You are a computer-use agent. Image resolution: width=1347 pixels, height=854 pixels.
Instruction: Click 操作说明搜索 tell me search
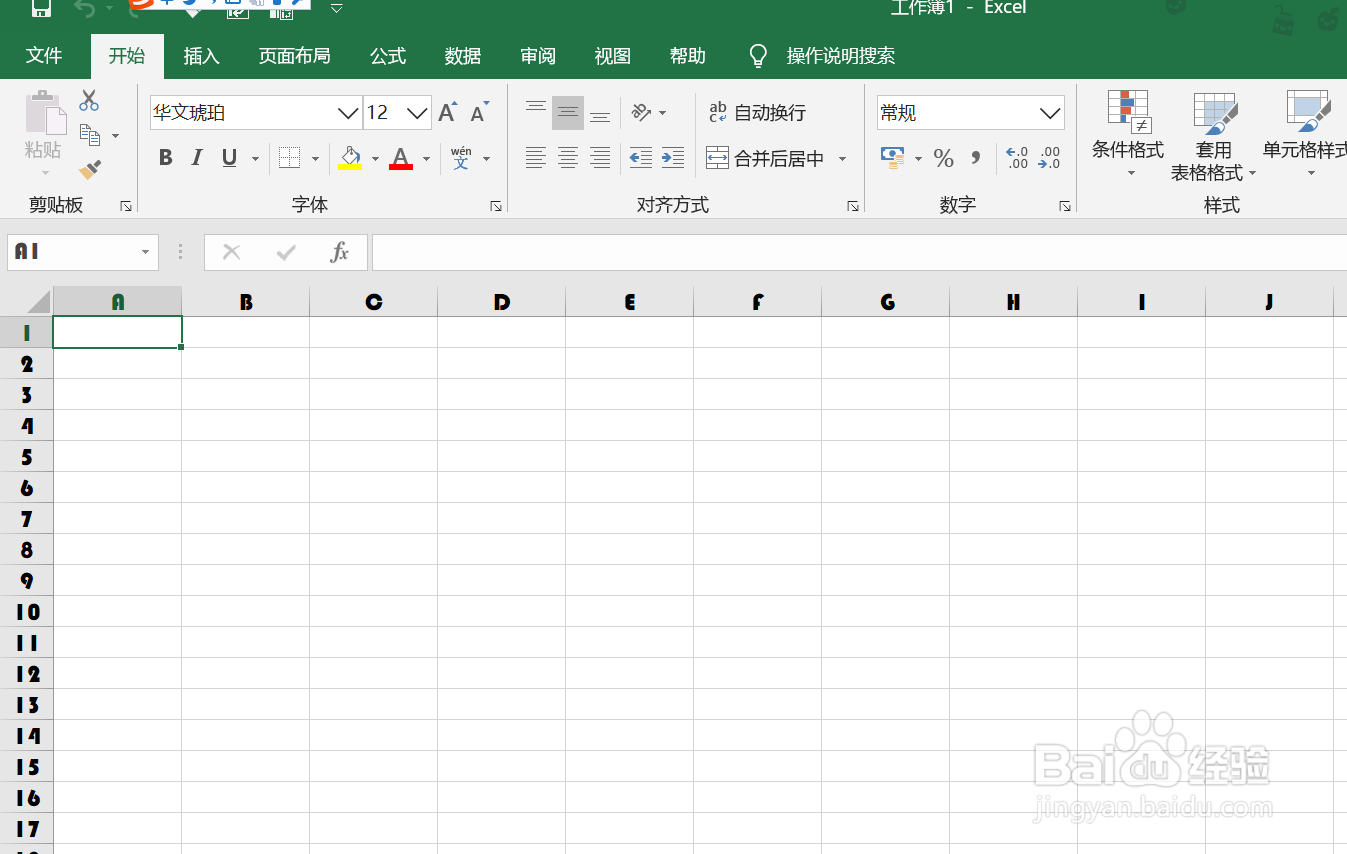tap(823, 56)
